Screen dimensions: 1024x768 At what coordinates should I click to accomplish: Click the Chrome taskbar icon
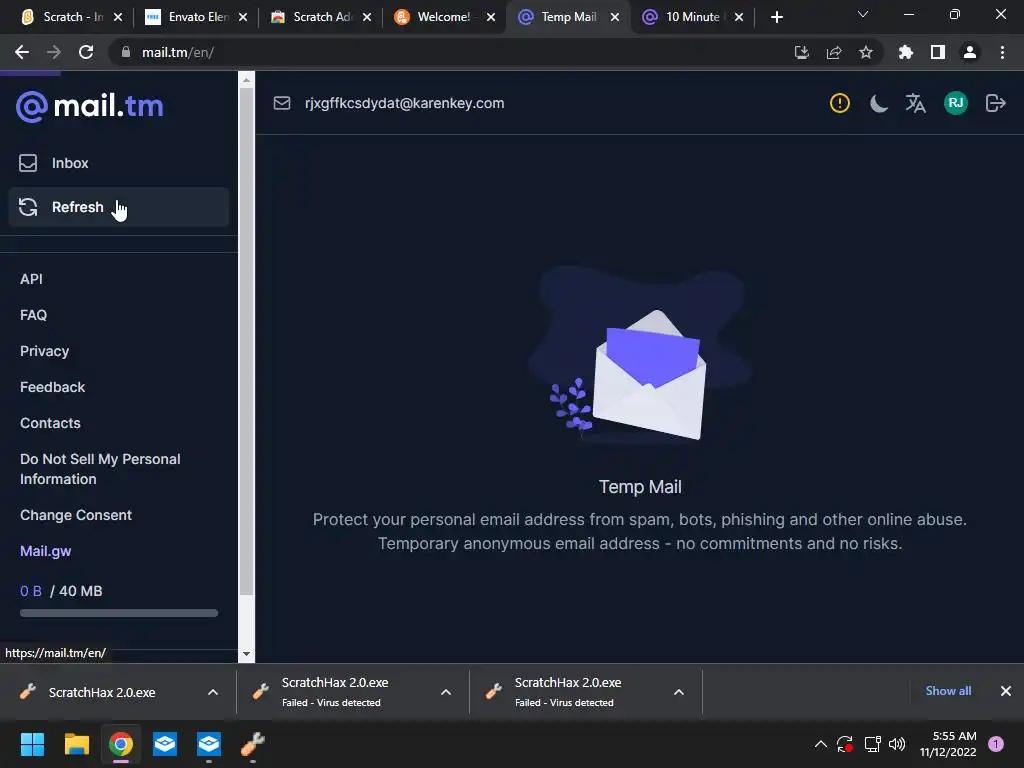click(x=121, y=744)
